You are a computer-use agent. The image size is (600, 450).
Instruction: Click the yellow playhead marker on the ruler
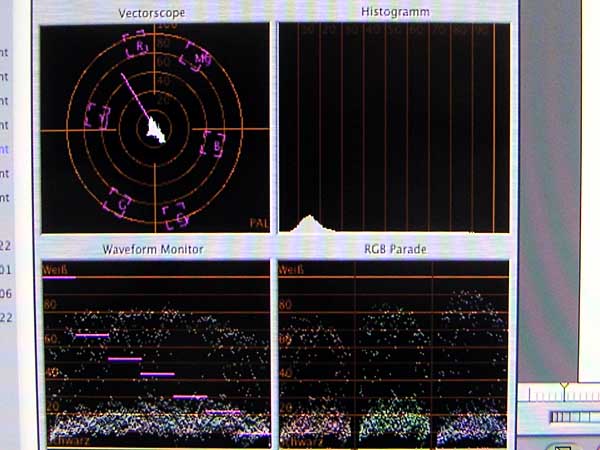coord(564,386)
